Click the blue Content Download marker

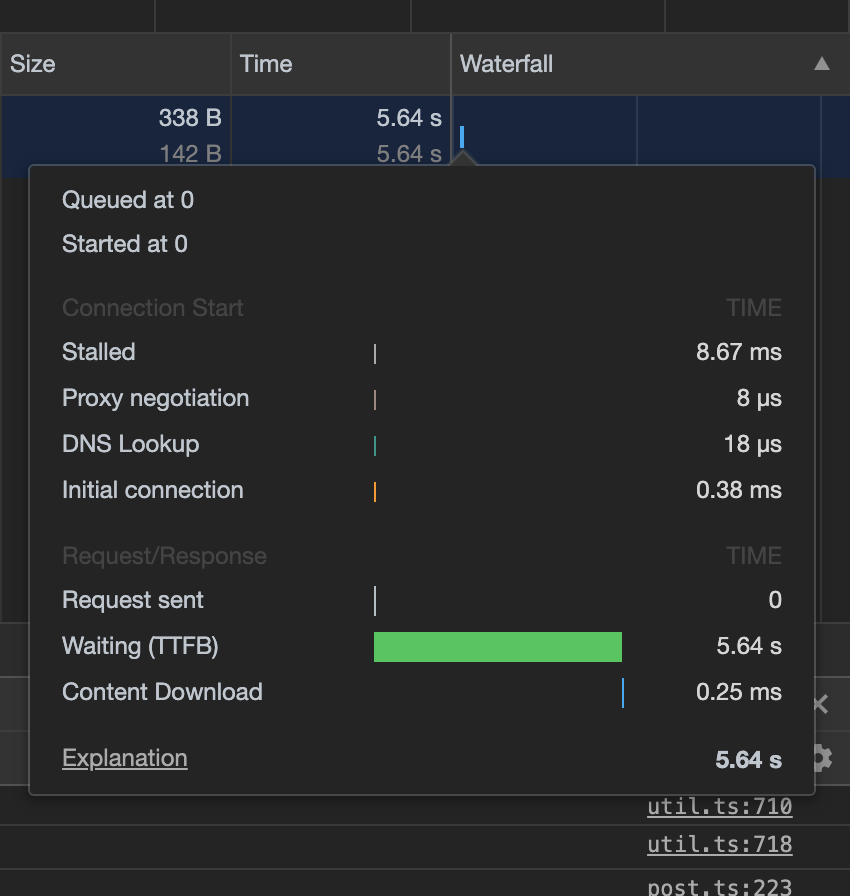pos(623,693)
